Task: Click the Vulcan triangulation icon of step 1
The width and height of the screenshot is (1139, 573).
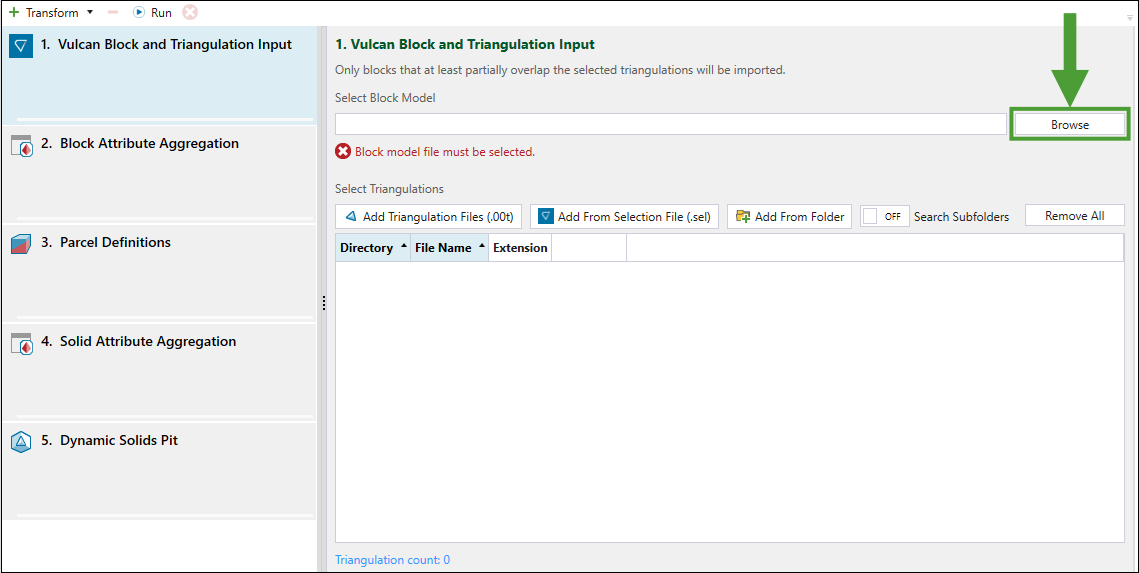Action: [x=21, y=46]
